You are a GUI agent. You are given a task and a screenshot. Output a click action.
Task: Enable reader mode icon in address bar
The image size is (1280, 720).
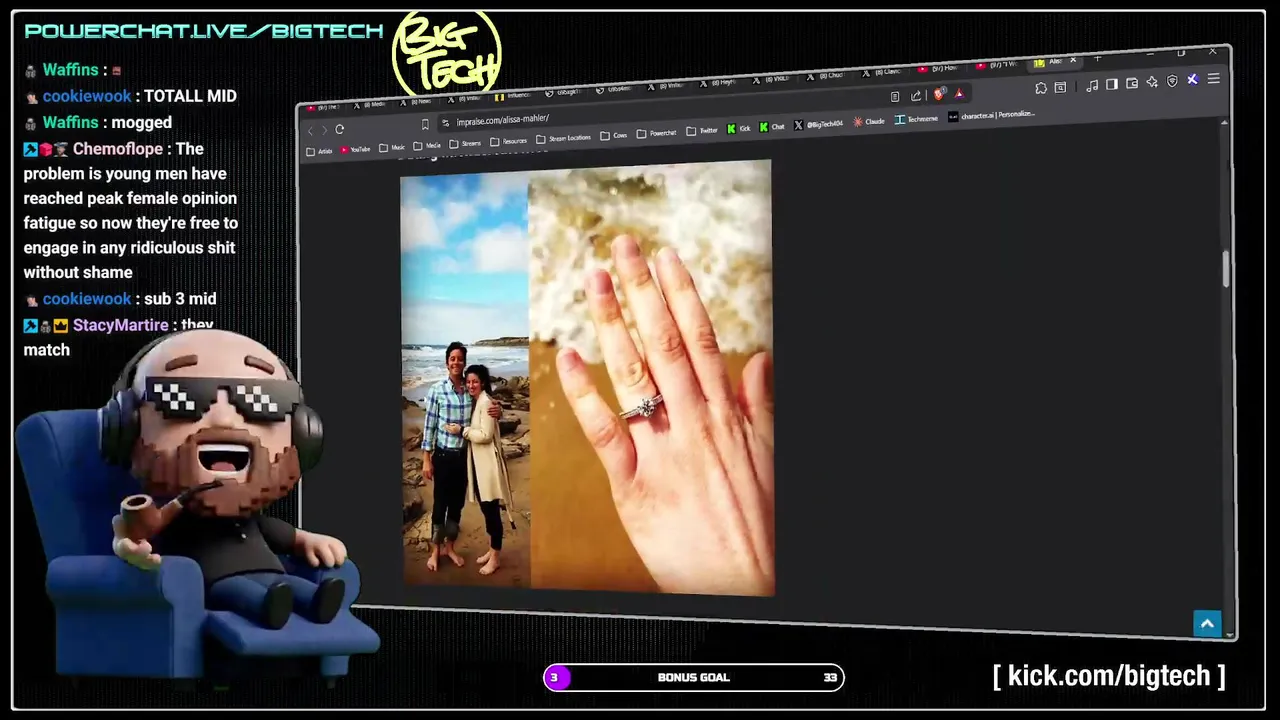click(895, 96)
